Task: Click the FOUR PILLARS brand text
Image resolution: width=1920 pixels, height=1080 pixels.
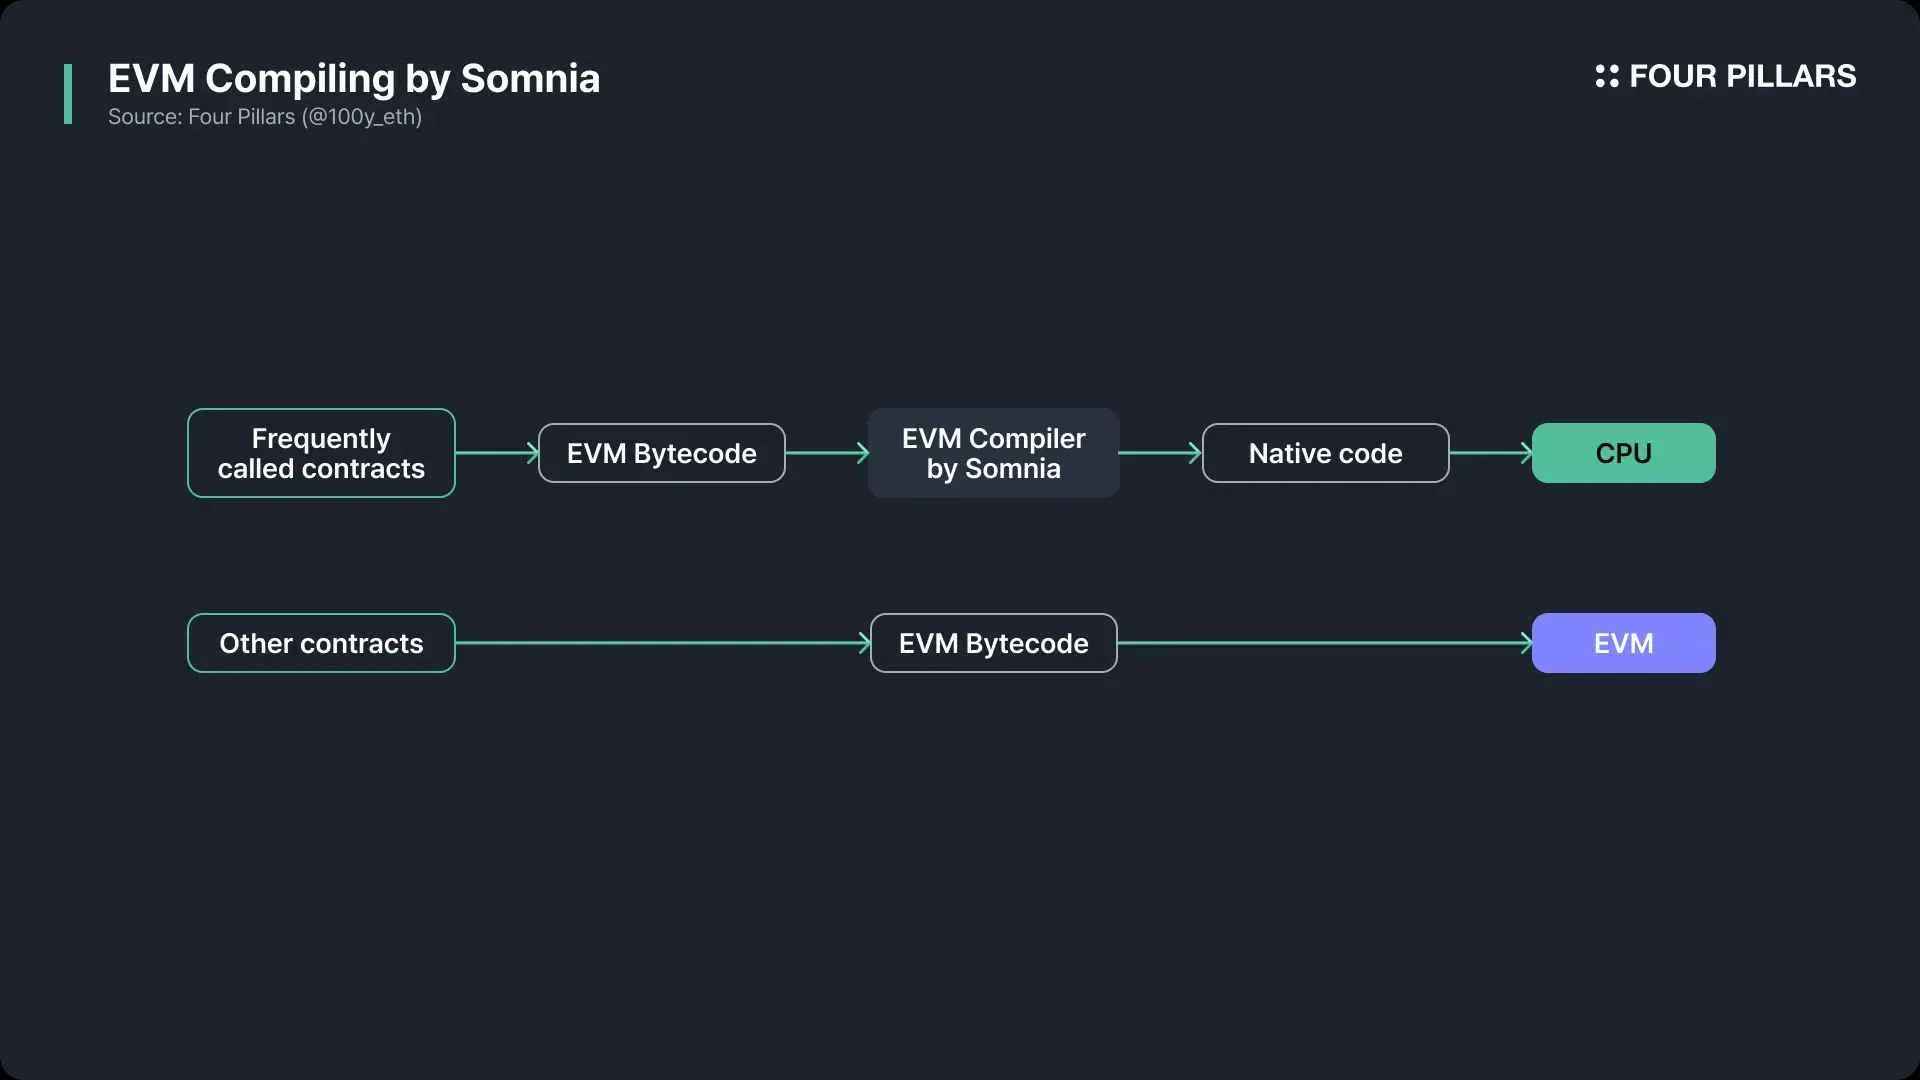Action: click(1742, 76)
